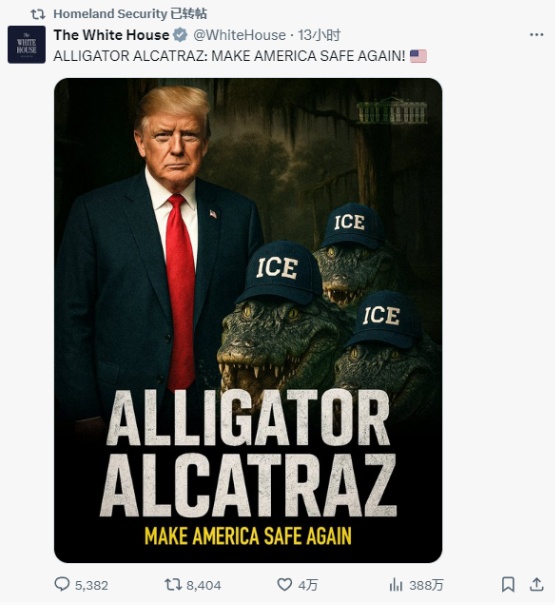Click the reply speech bubble icon
Viewport: 555px width, 605px height.
point(62,585)
